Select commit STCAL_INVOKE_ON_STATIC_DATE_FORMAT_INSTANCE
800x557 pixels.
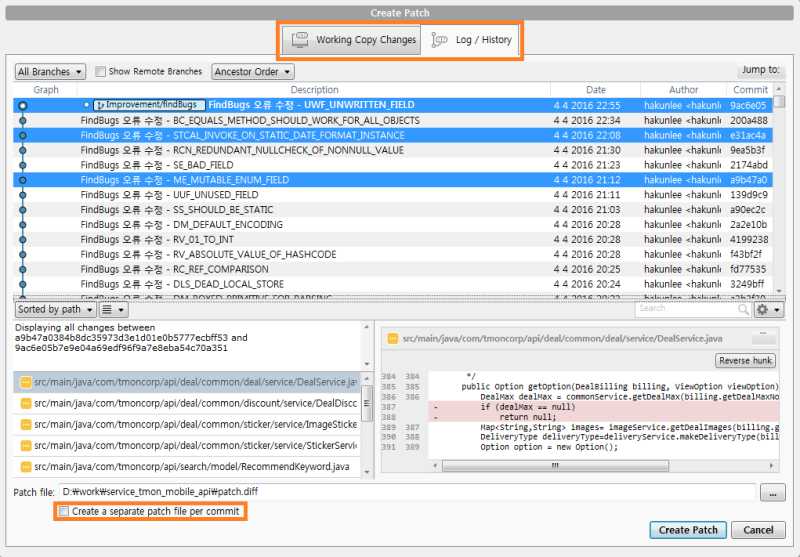pos(392,135)
